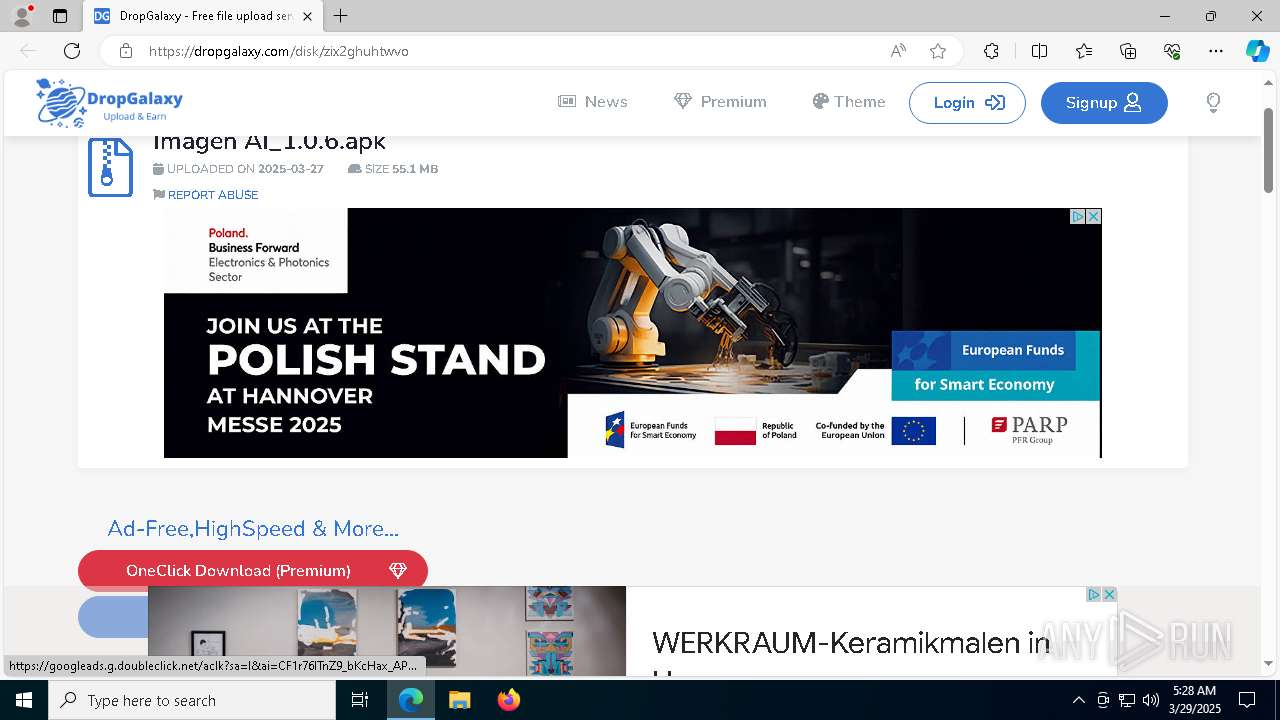1280x720 pixels.
Task: Open the tab actions menu icon
Action: tap(60, 16)
